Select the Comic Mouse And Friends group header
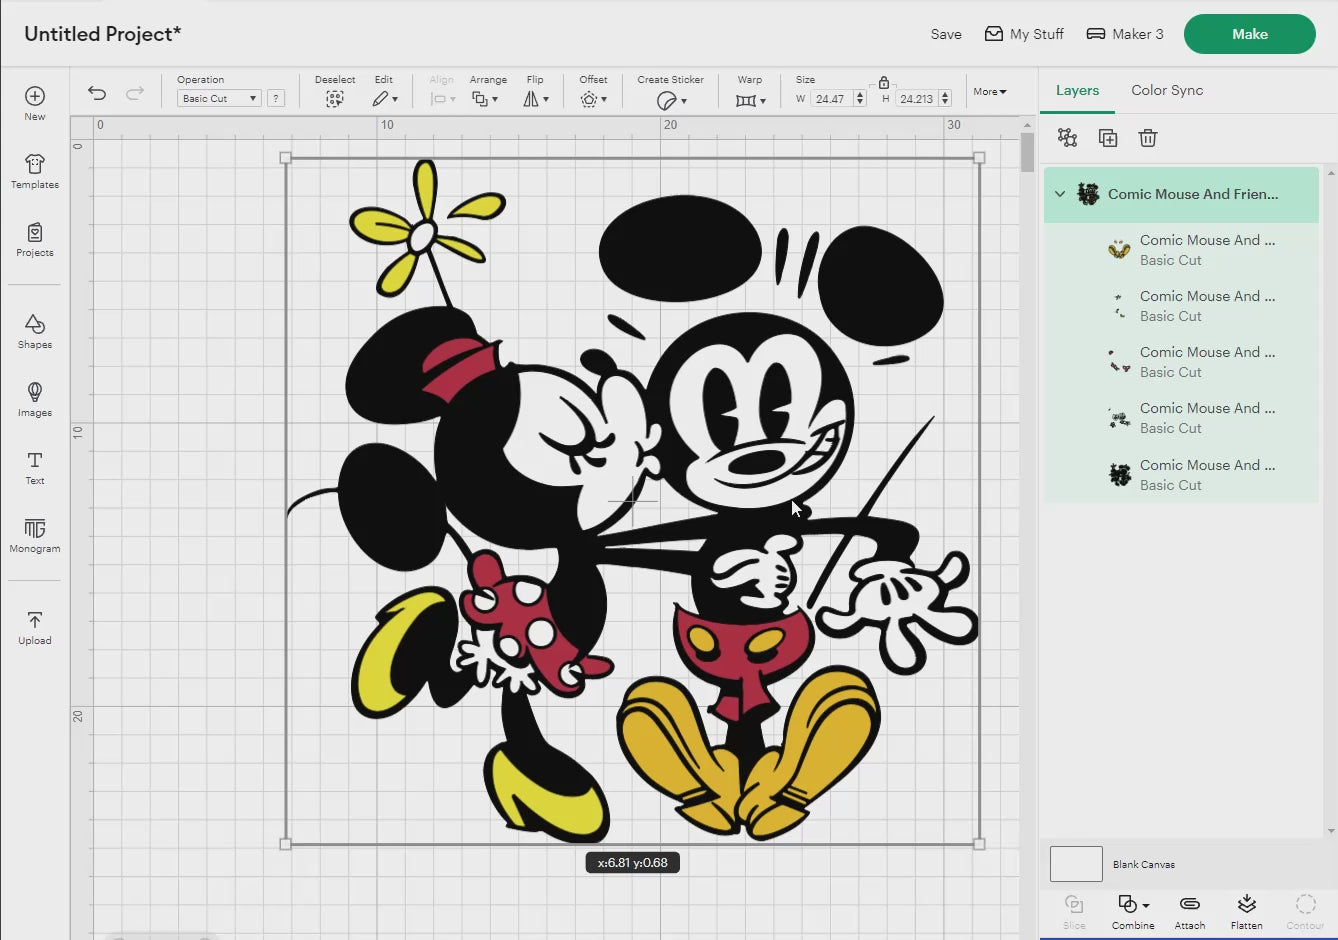 tap(1182, 194)
